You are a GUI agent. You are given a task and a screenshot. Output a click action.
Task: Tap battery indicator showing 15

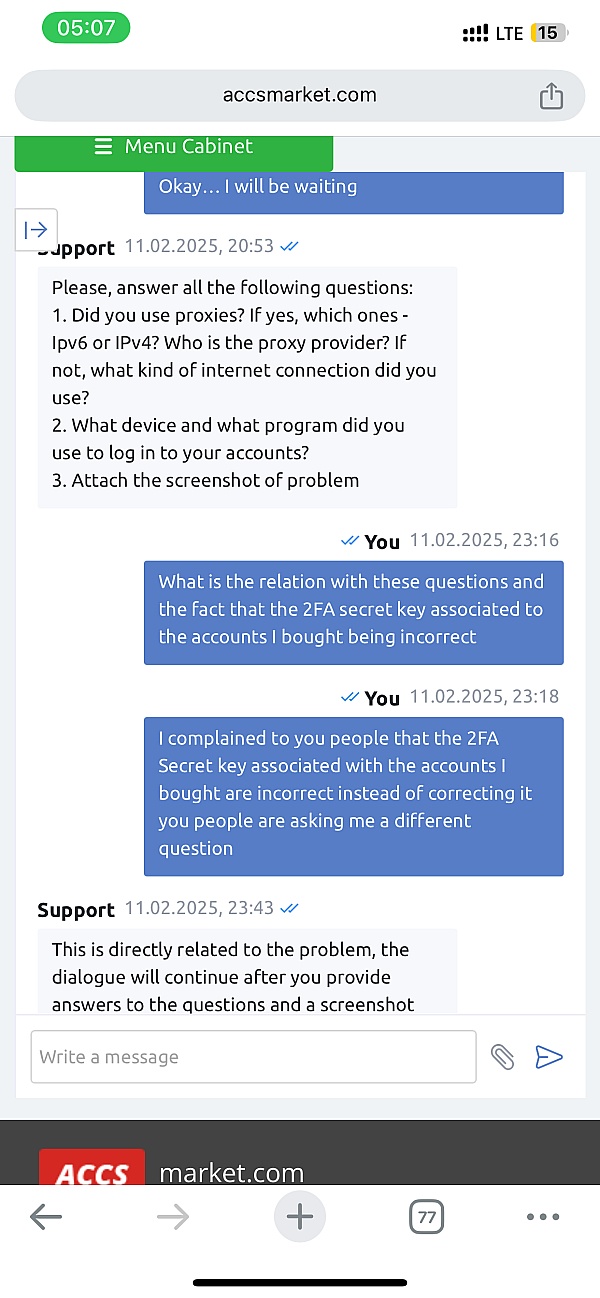(547, 33)
